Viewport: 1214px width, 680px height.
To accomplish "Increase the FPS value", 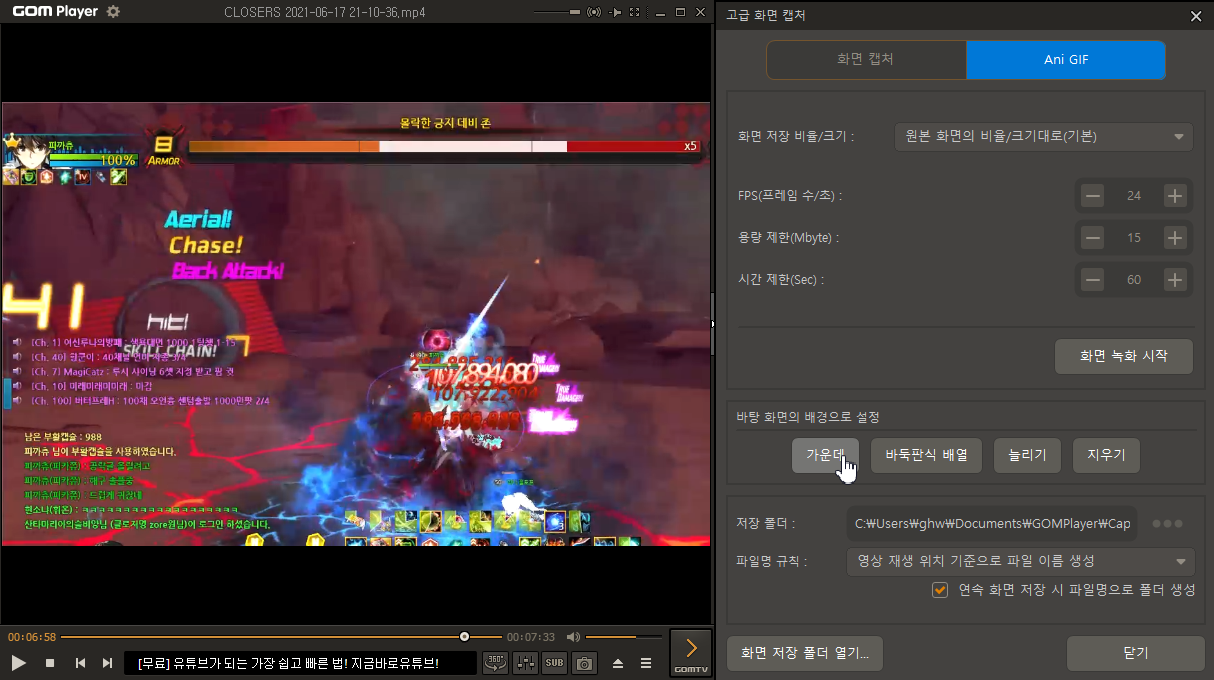I will point(1175,196).
